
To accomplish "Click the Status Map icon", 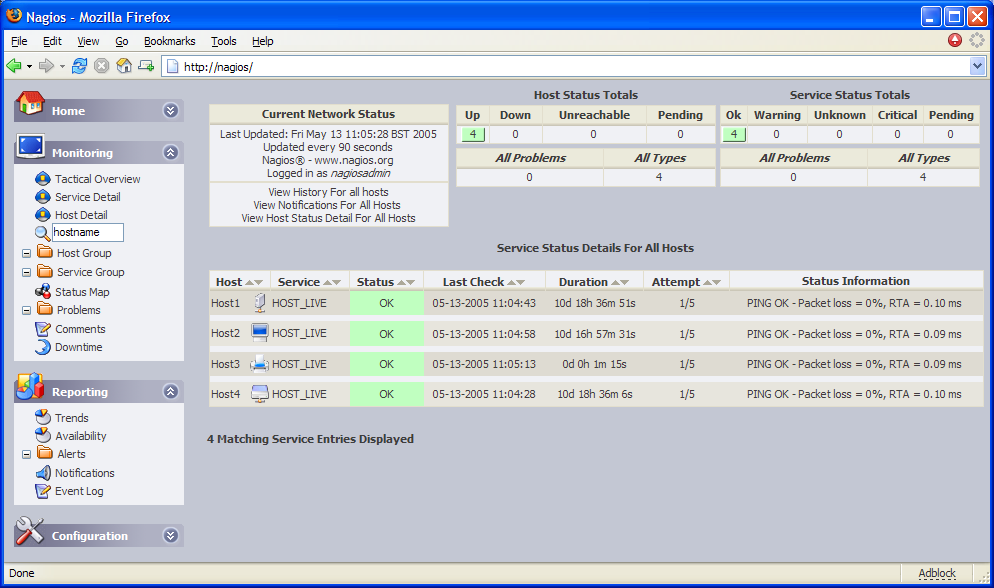I will [x=43, y=291].
